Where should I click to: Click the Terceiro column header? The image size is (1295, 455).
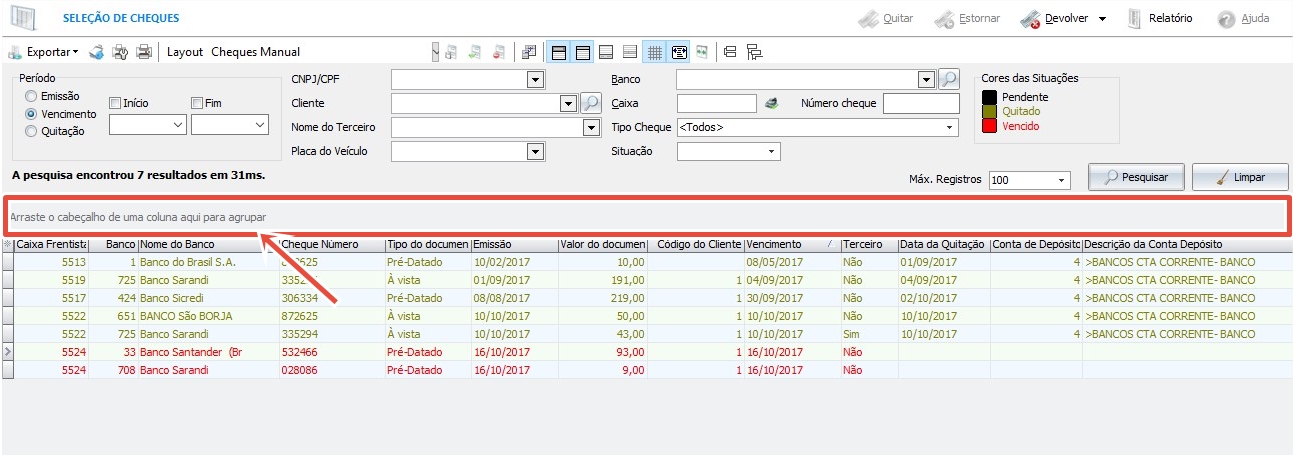[x=868, y=245]
